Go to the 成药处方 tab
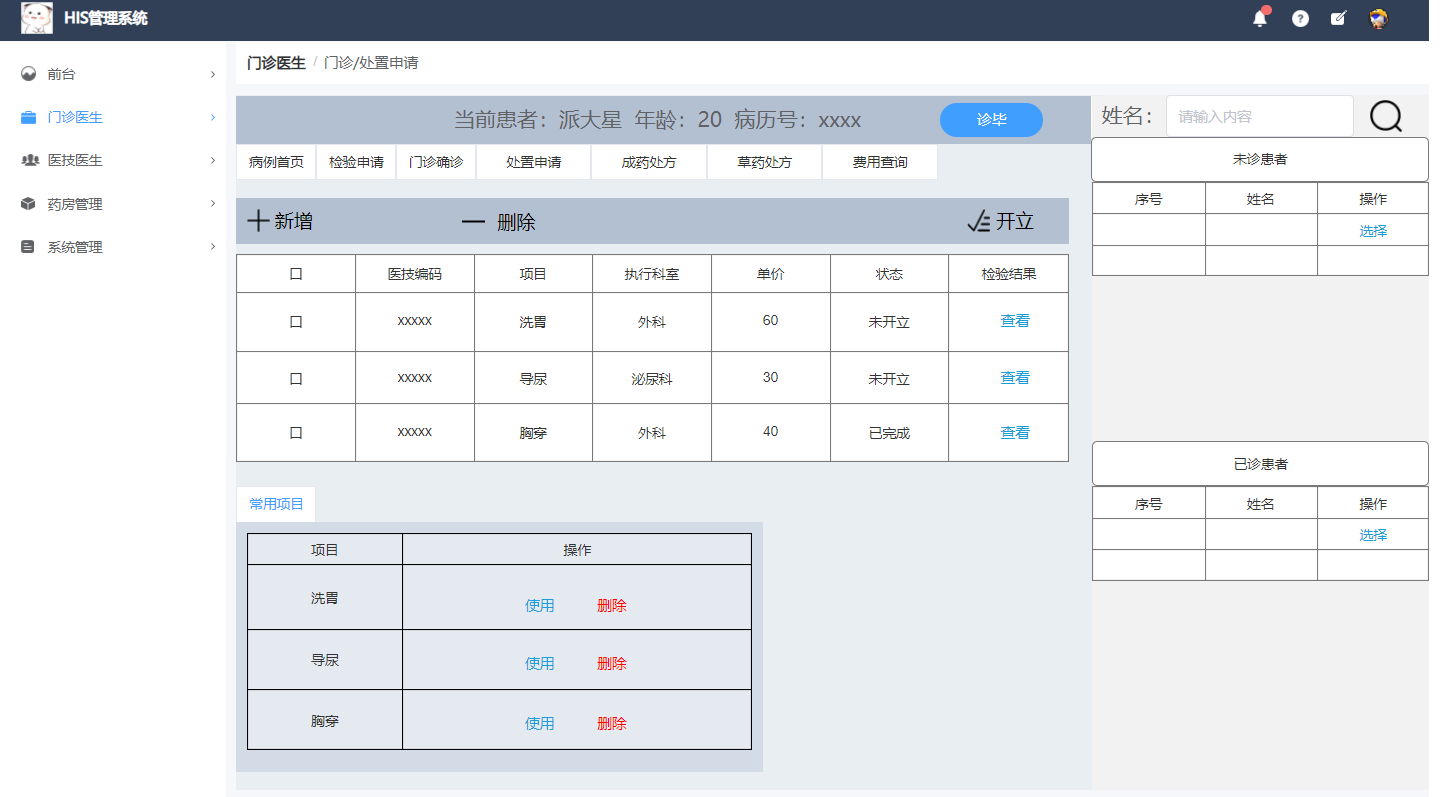 [649, 162]
